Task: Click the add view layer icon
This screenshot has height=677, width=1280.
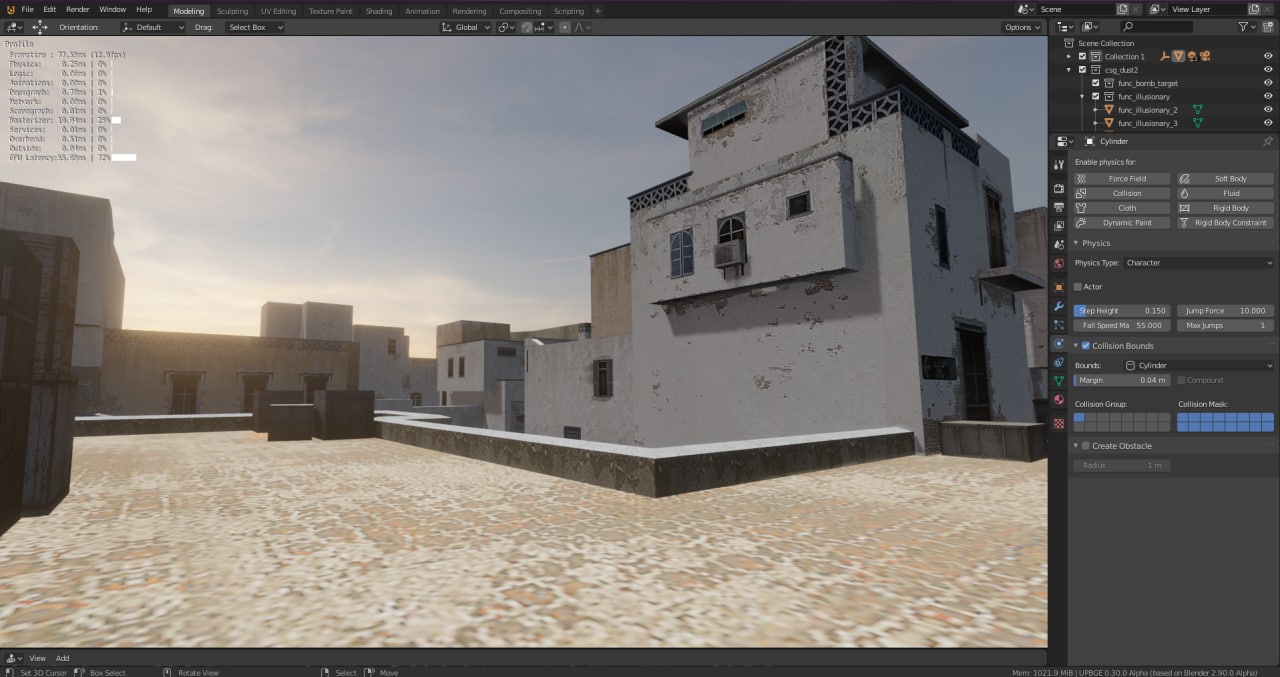Action: point(1255,9)
